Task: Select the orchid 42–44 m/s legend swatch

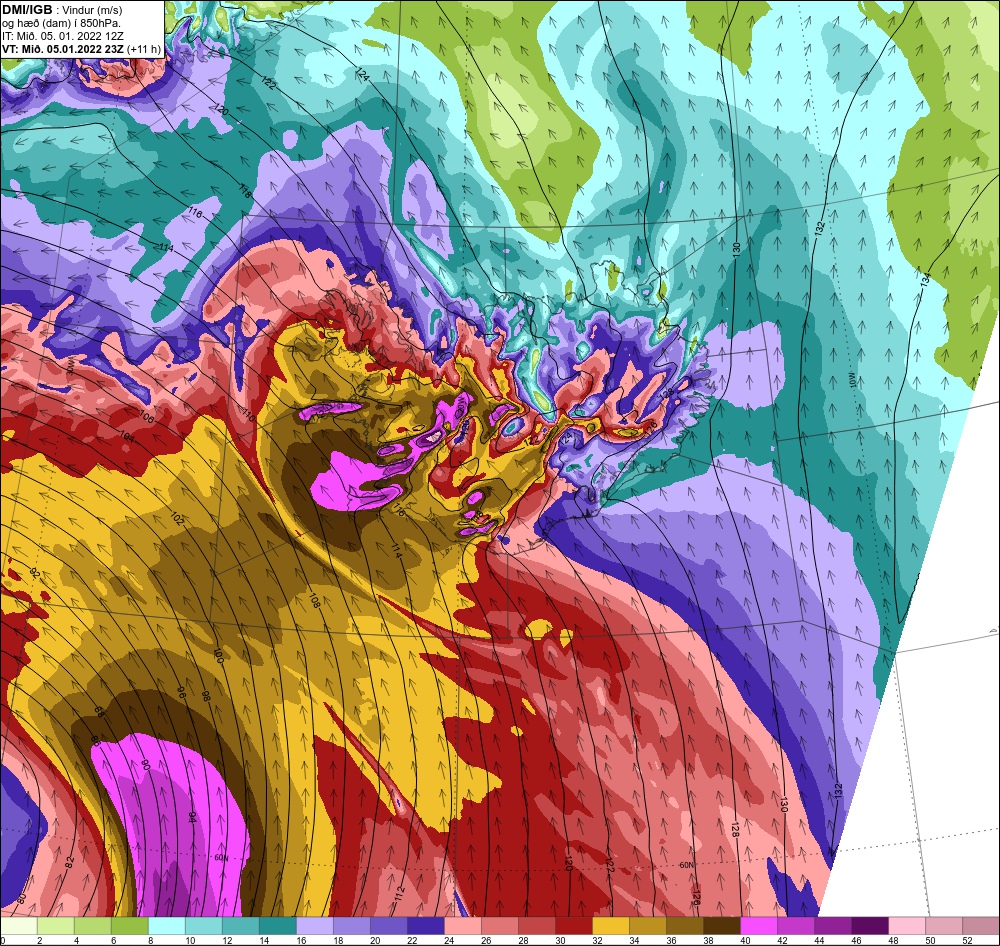Action: point(796,926)
